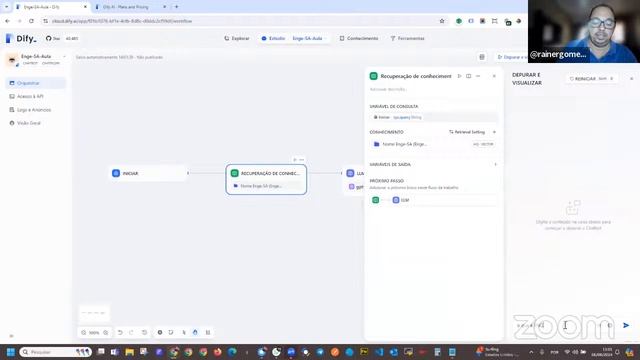The width and height of the screenshot is (640, 360).
Task: Open node more options menu
Action: (478, 76)
